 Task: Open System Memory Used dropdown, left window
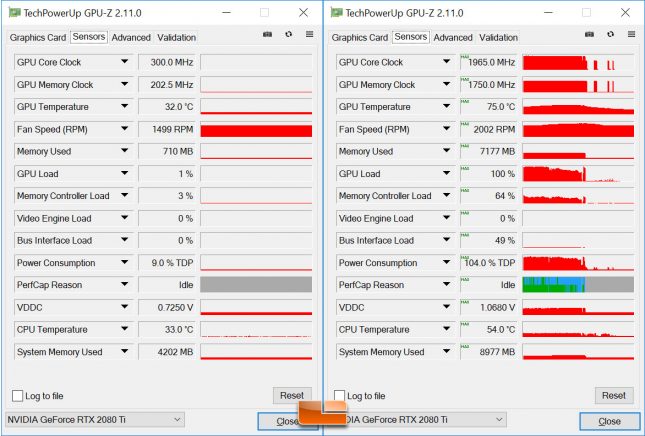(124, 352)
